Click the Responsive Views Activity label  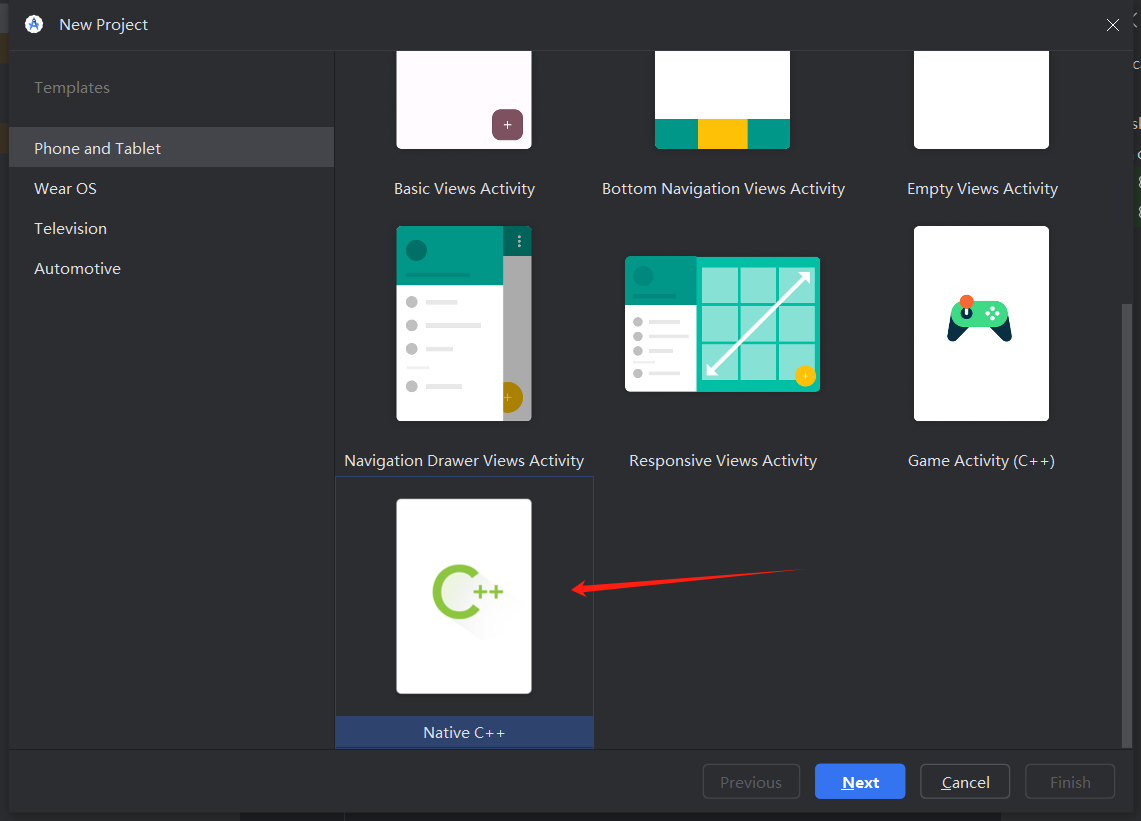723,461
